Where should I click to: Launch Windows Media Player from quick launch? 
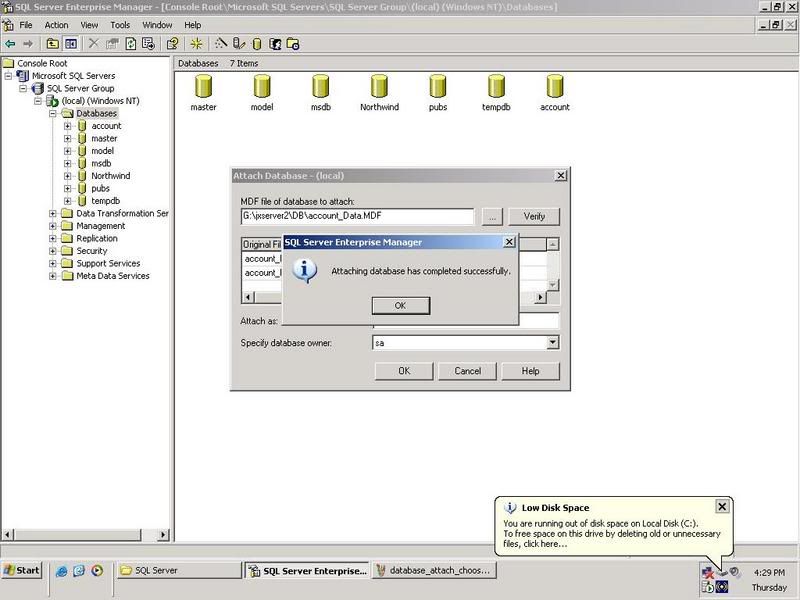97,571
